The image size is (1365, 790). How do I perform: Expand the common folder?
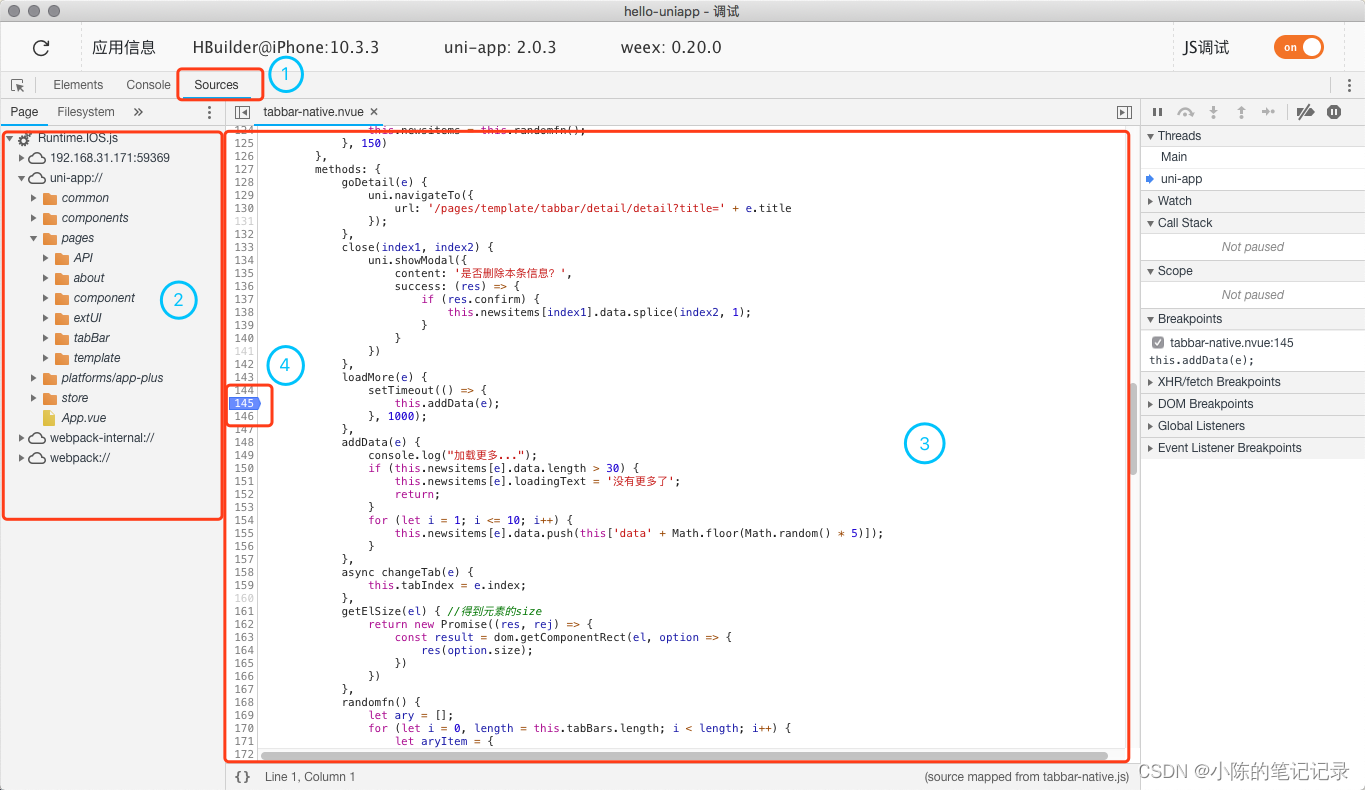pos(34,198)
